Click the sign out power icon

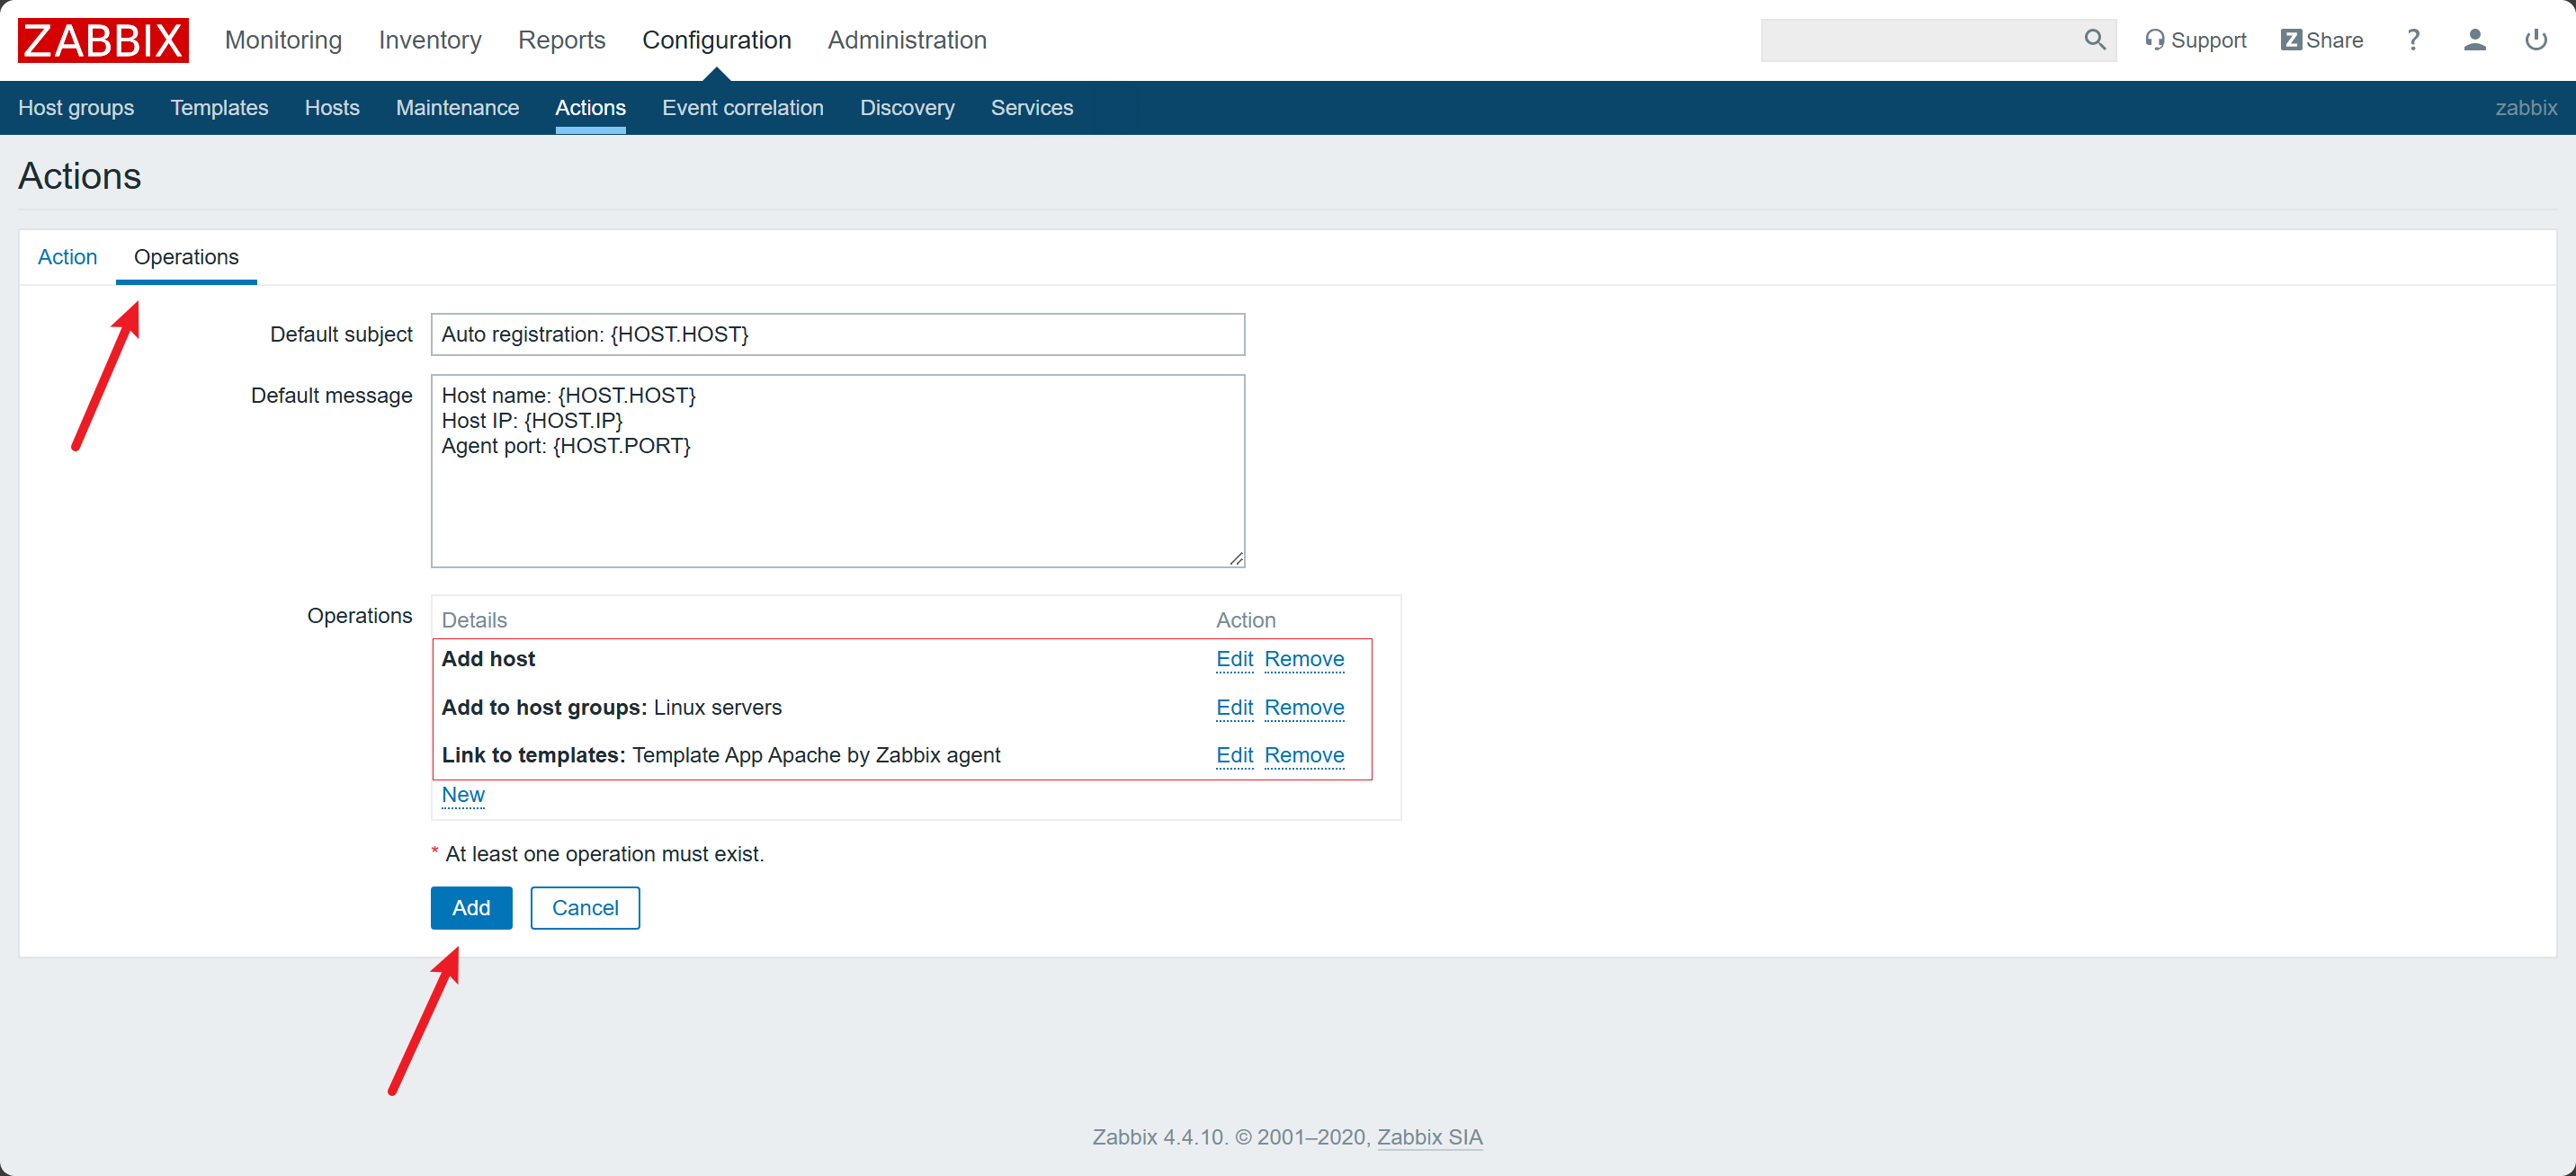click(x=2535, y=40)
